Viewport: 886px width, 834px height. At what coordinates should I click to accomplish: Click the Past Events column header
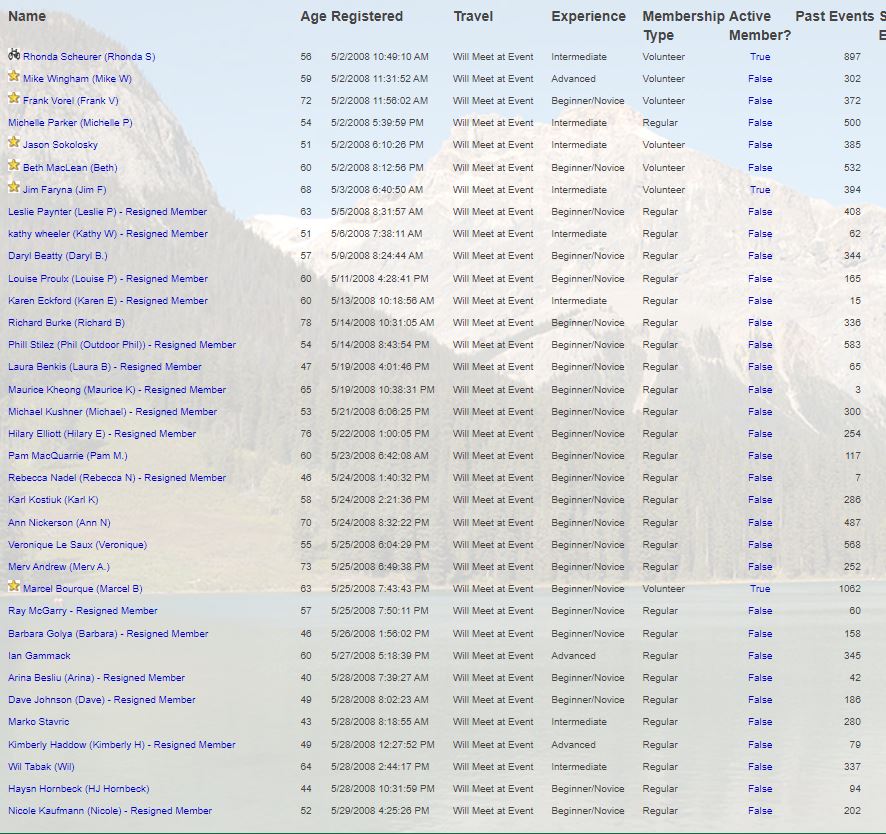point(834,16)
